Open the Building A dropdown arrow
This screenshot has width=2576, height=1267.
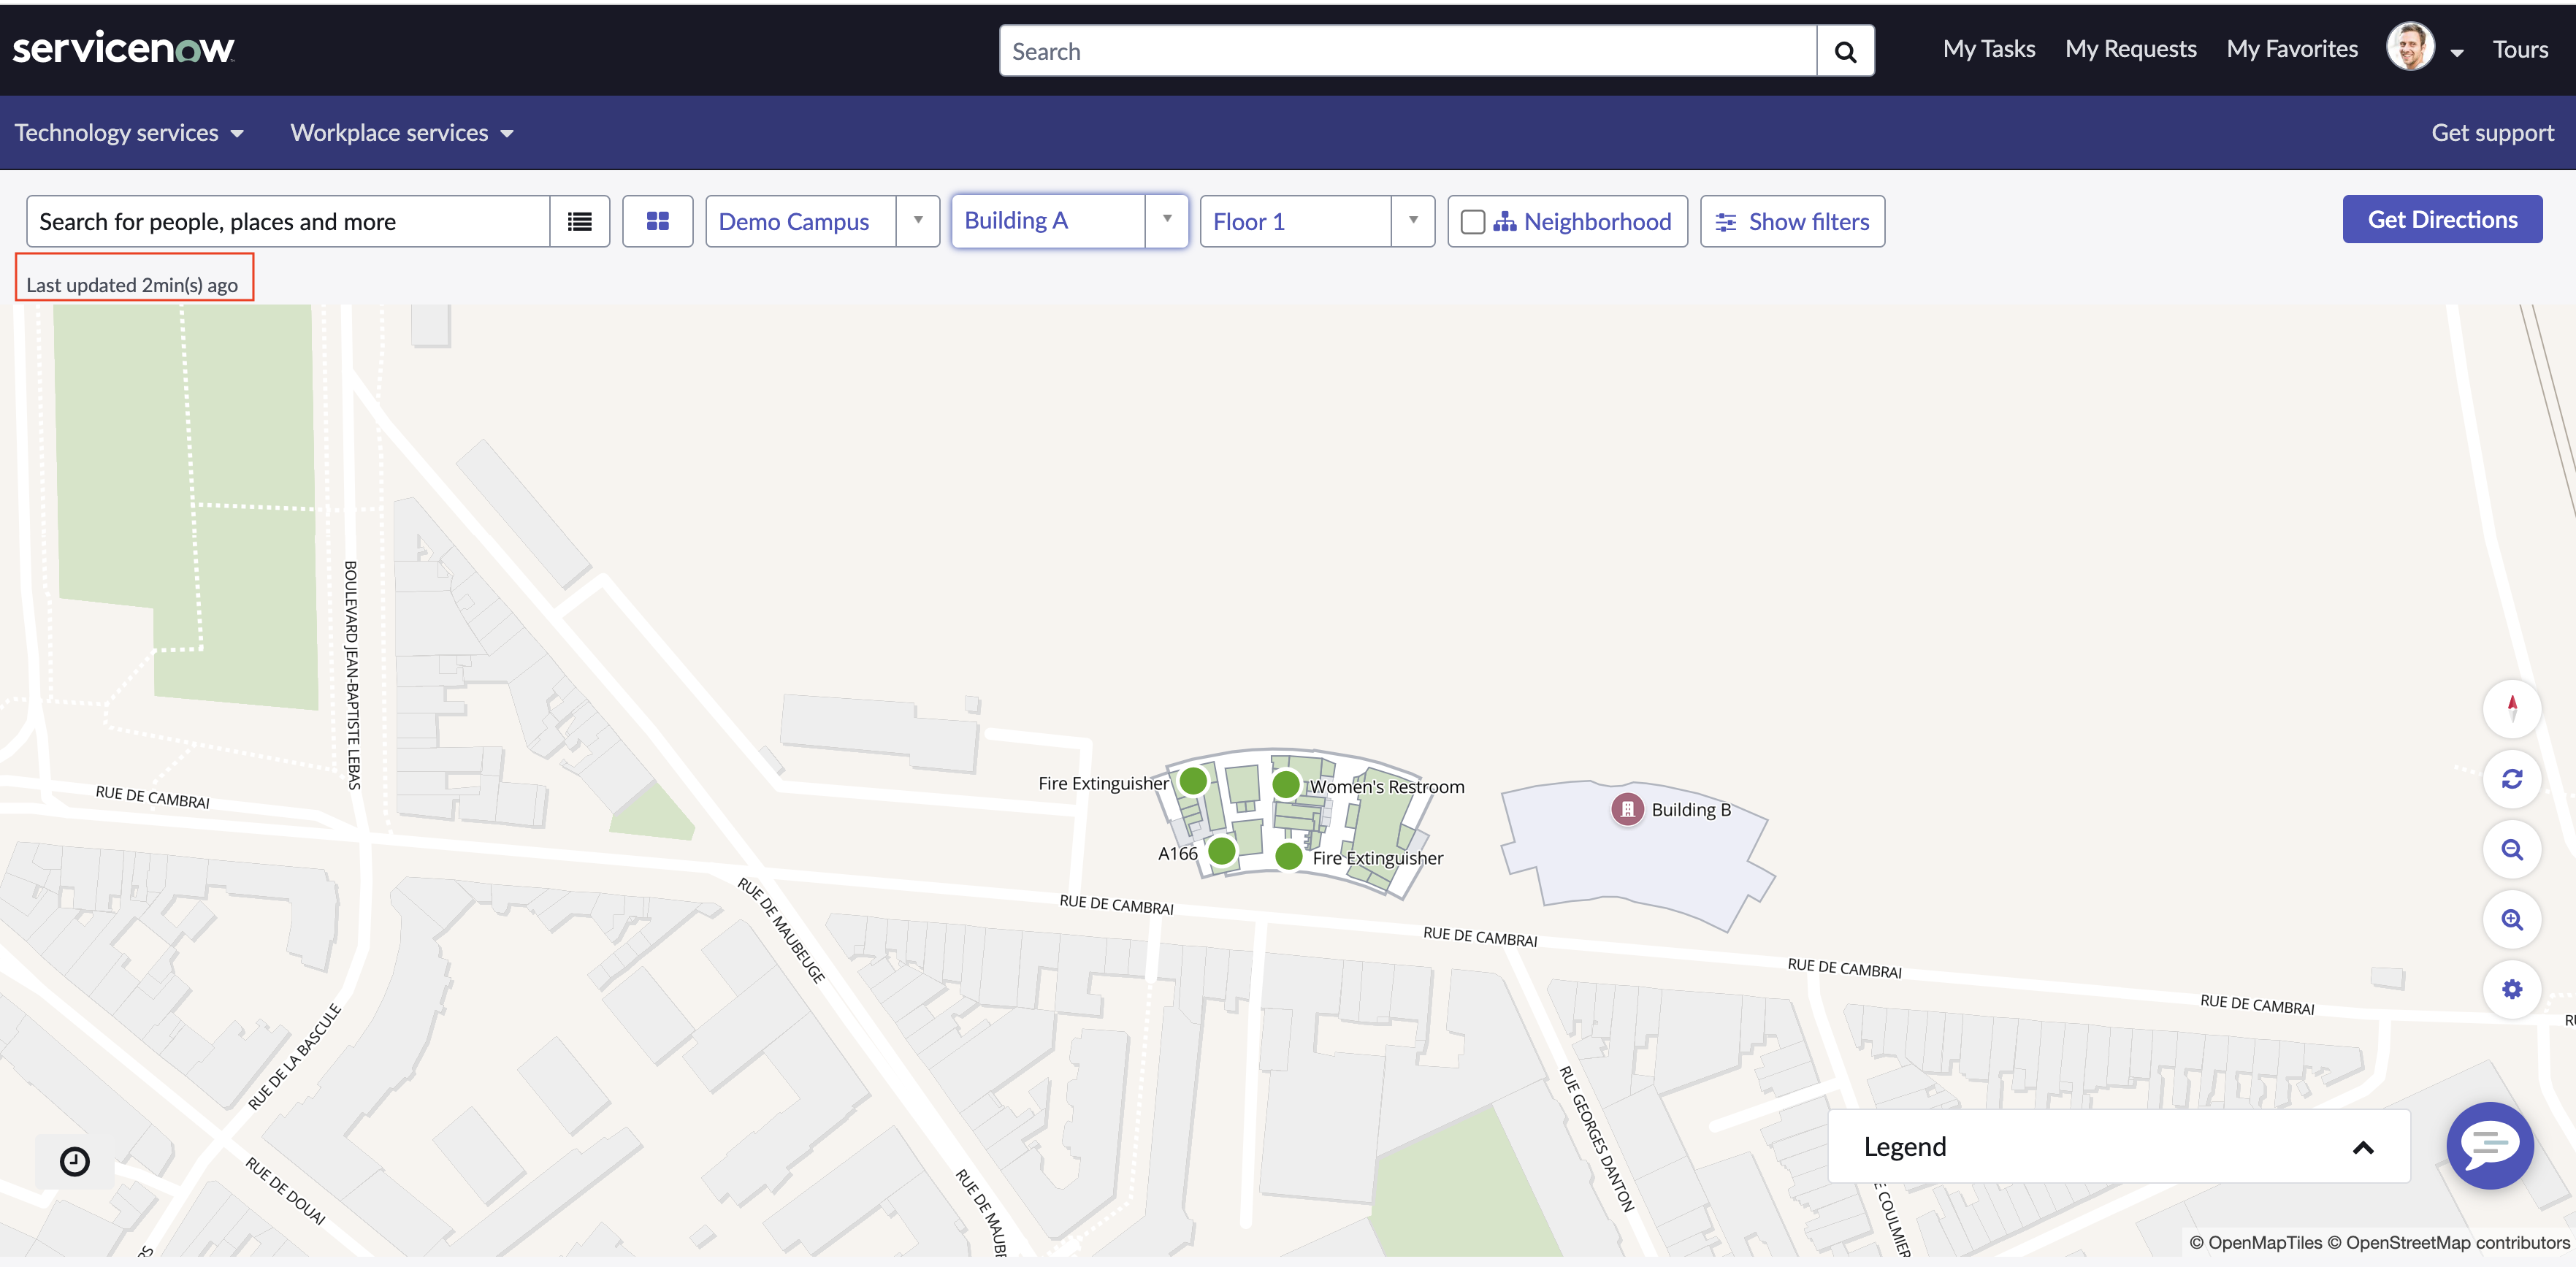click(1167, 220)
